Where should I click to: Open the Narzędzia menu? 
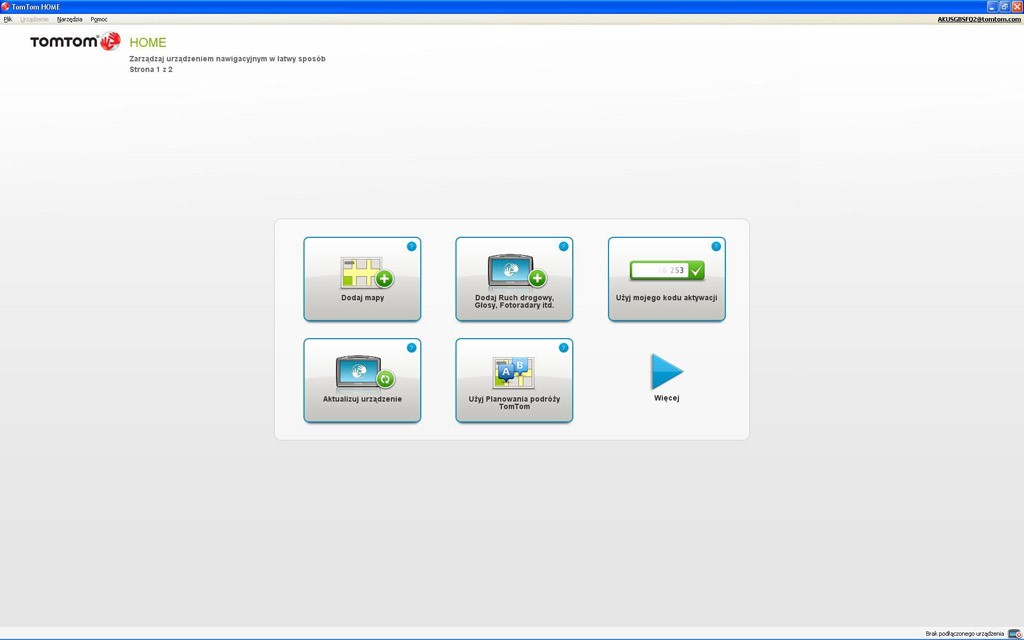(70, 19)
